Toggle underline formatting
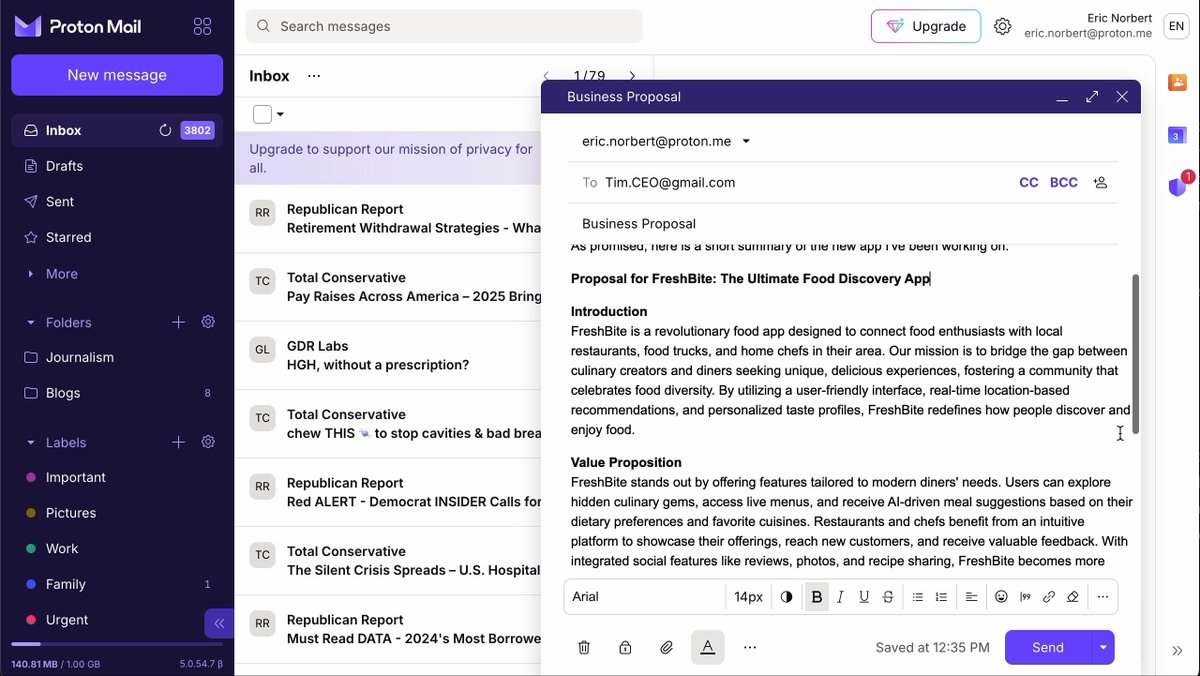The image size is (1200, 676). click(x=864, y=597)
